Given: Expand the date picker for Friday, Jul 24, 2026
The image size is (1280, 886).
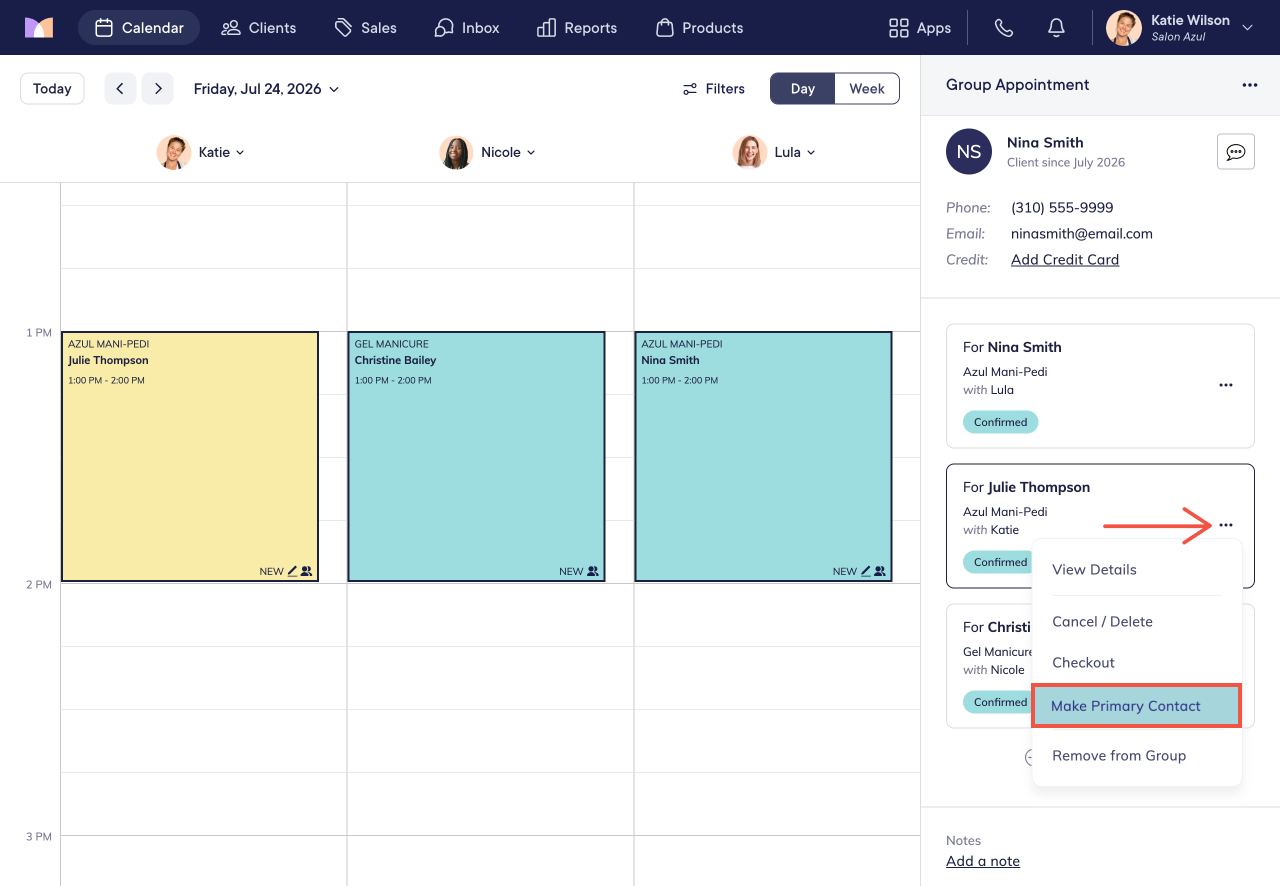Looking at the screenshot, I should click(266, 89).
